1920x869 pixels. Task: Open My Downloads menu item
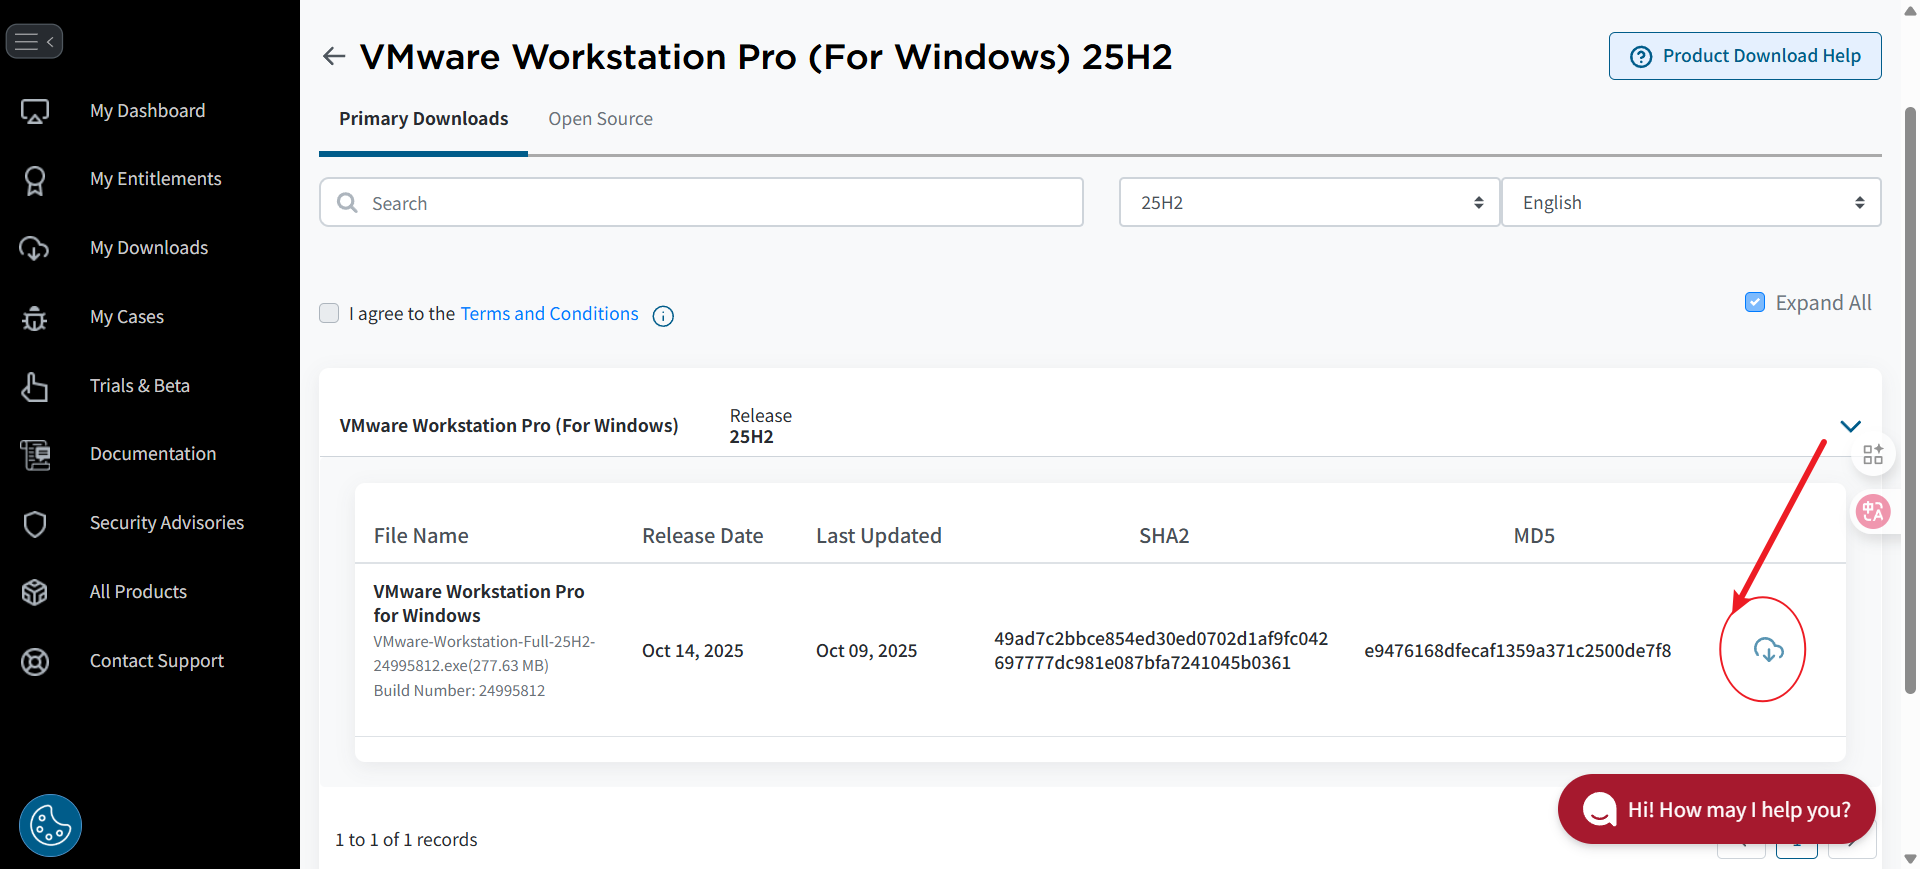tap(149, 248)
